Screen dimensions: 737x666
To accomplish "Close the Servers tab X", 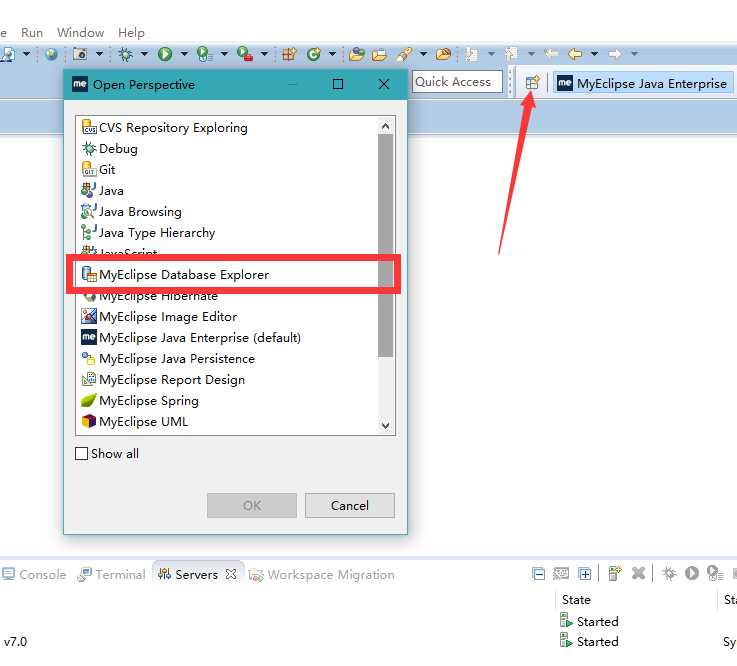I will coord(231,574).
